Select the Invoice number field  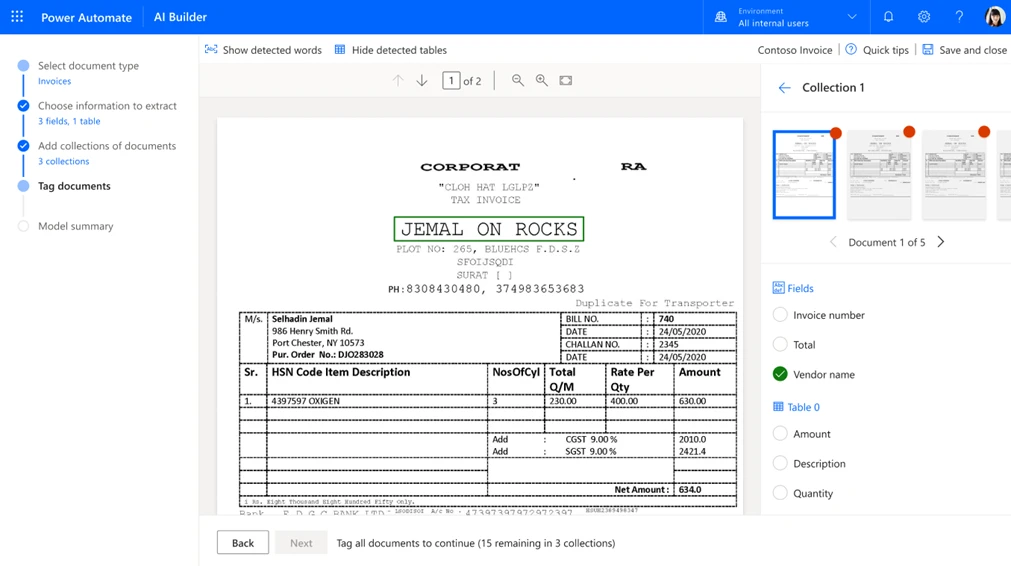[x=780, y=315]
